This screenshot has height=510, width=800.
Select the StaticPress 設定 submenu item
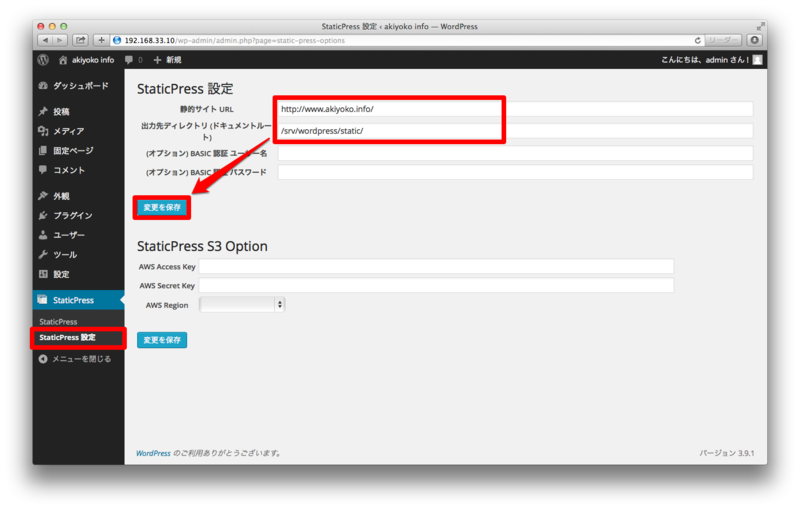tap(67, 338)
